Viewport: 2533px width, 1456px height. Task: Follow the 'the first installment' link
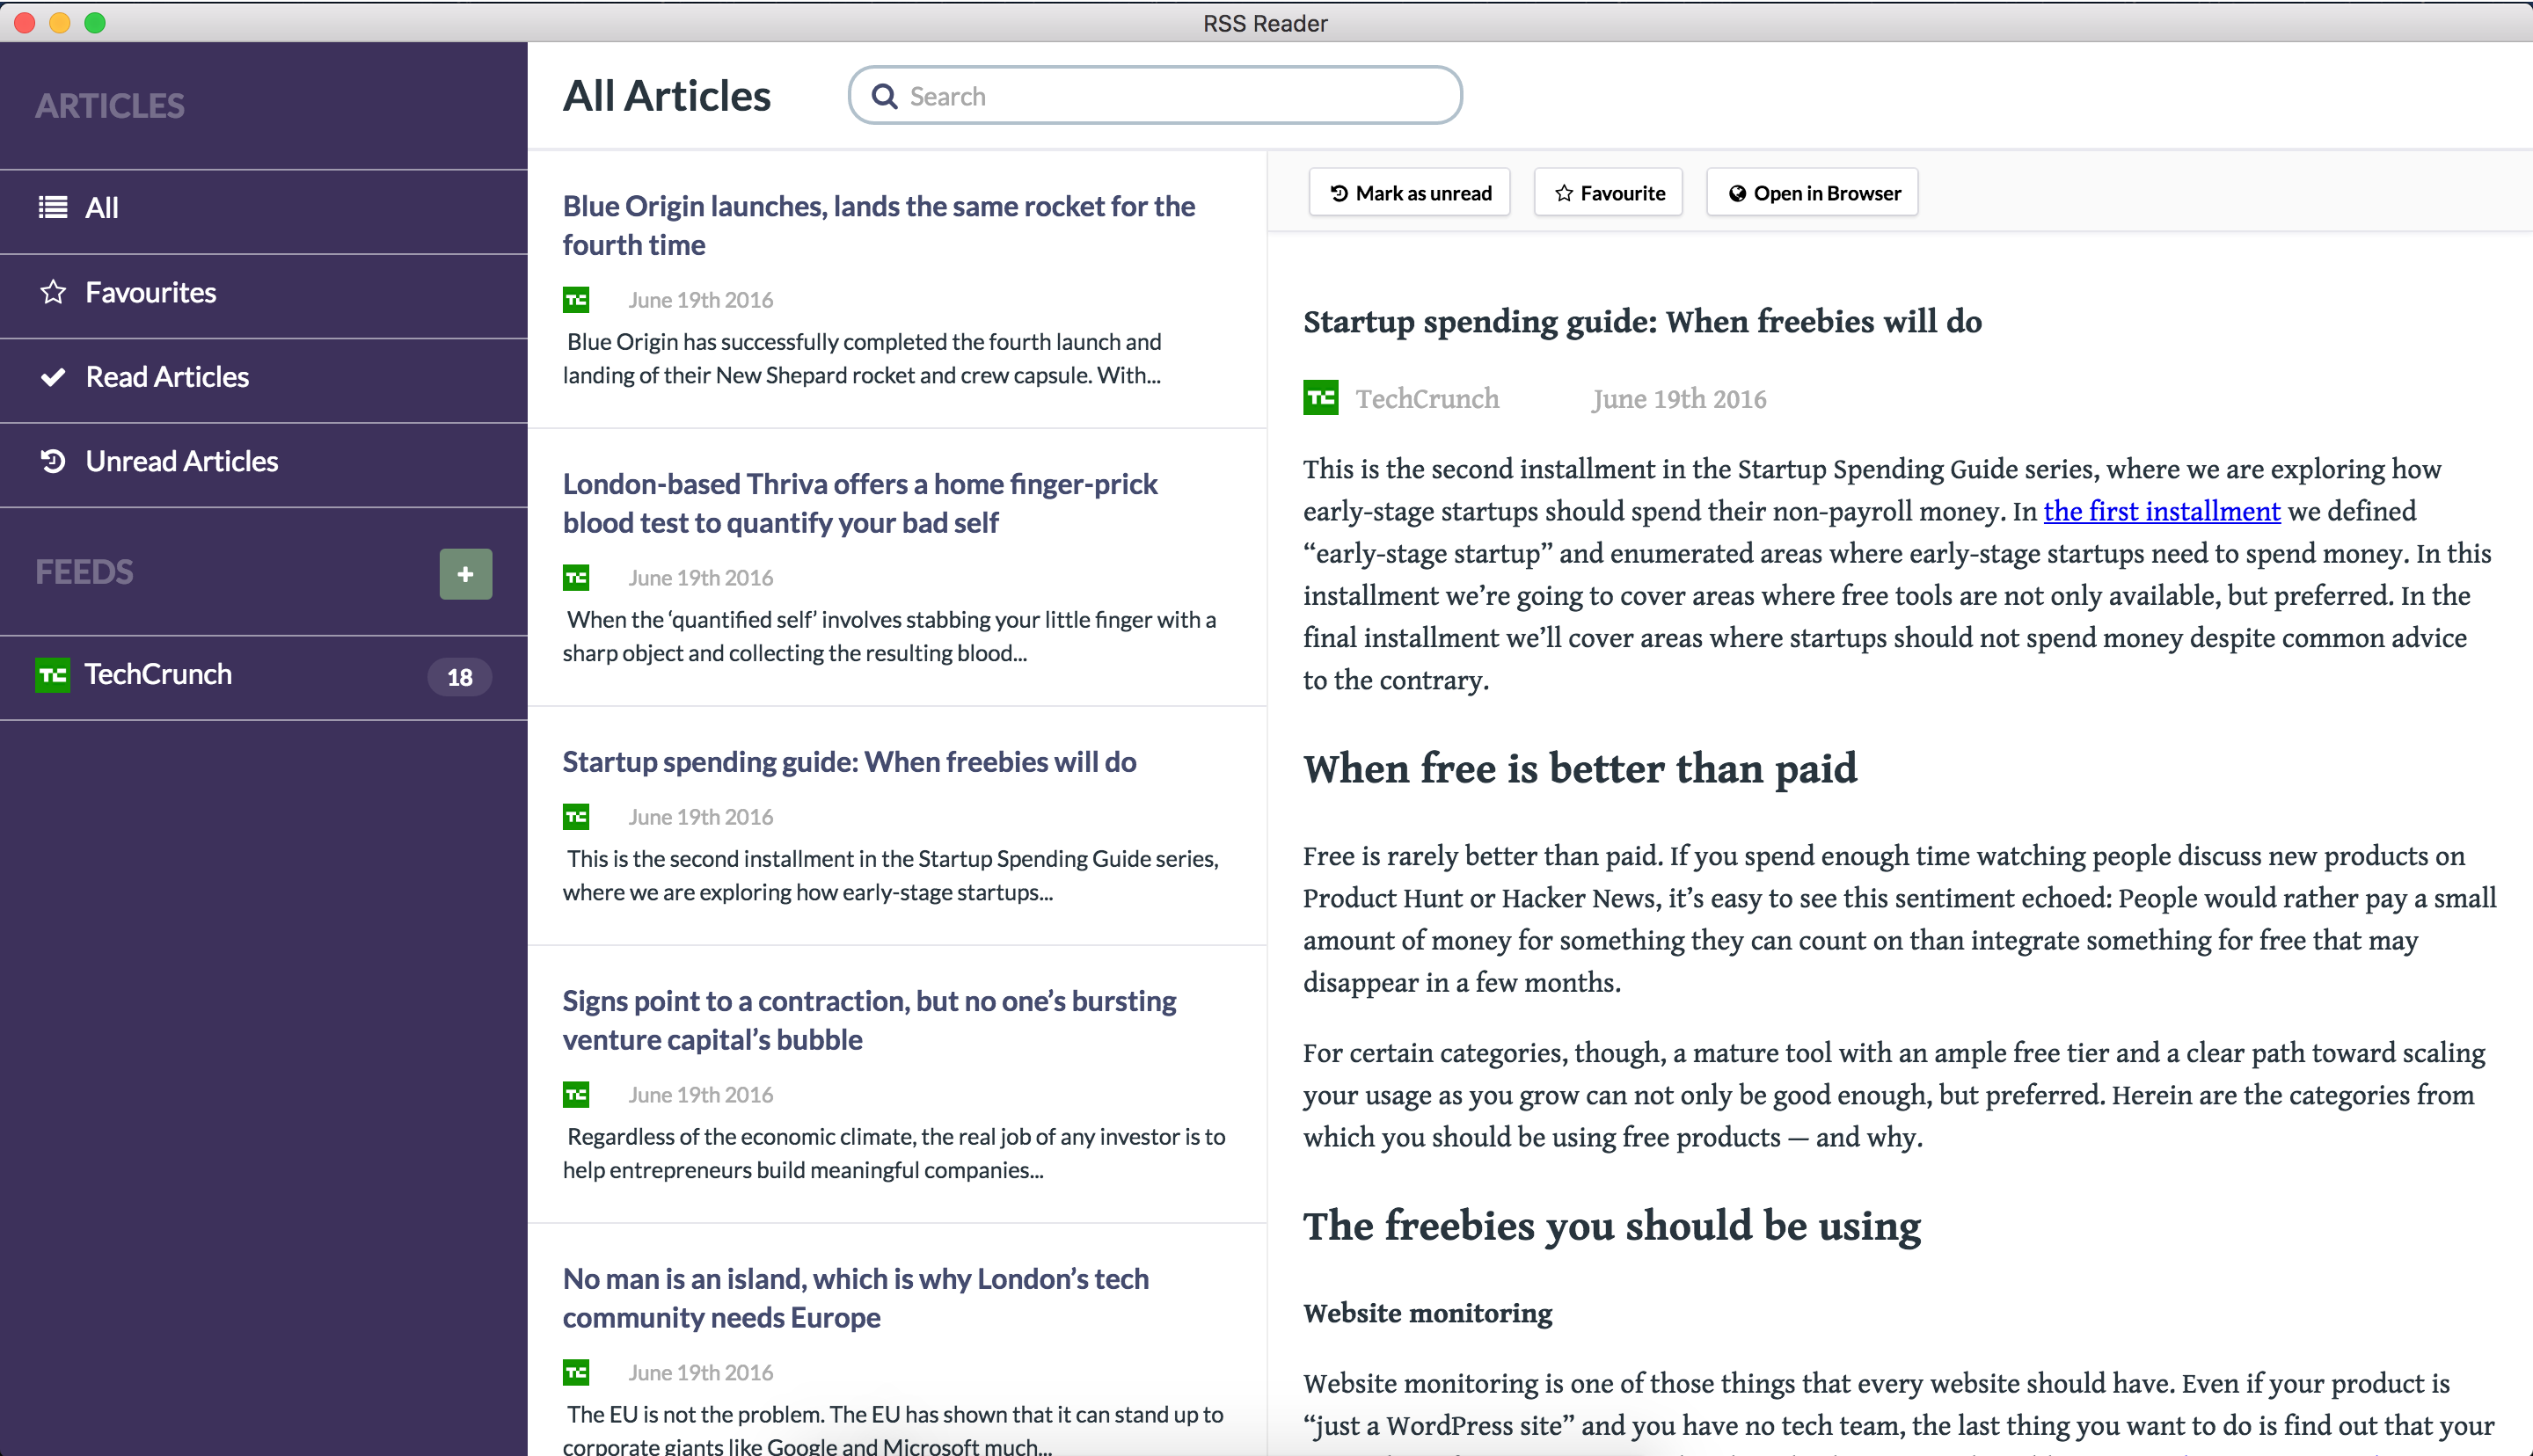click(2161, 511)
